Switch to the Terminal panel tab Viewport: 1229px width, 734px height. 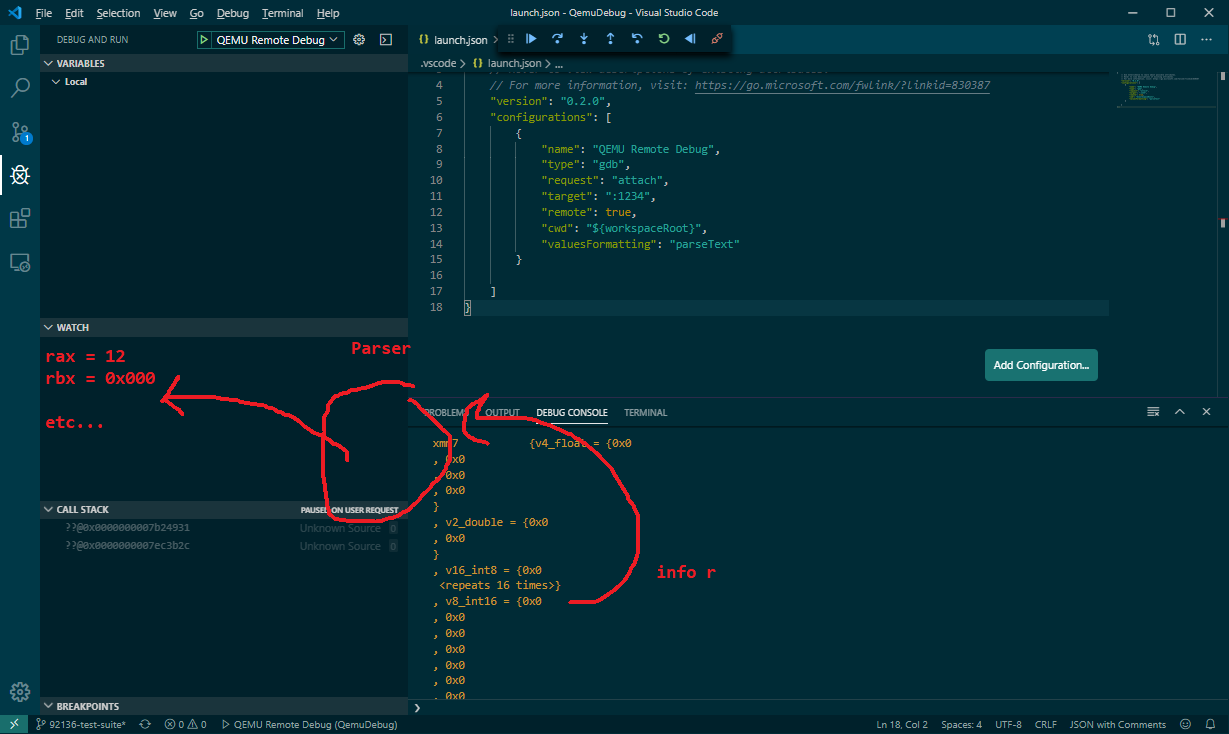pos(645,412)
